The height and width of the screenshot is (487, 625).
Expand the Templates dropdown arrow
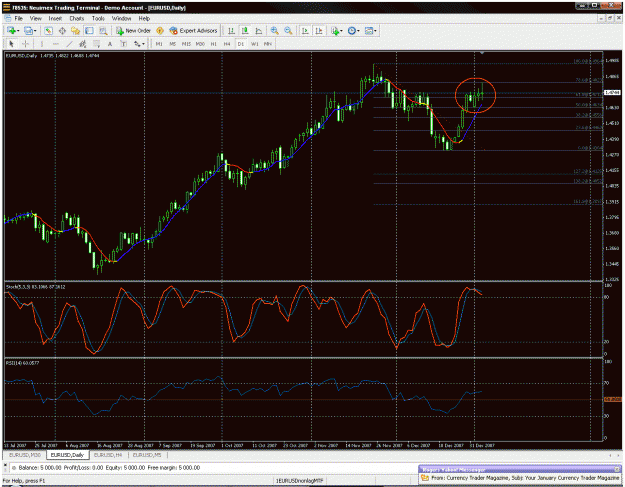tap(375, 31)
